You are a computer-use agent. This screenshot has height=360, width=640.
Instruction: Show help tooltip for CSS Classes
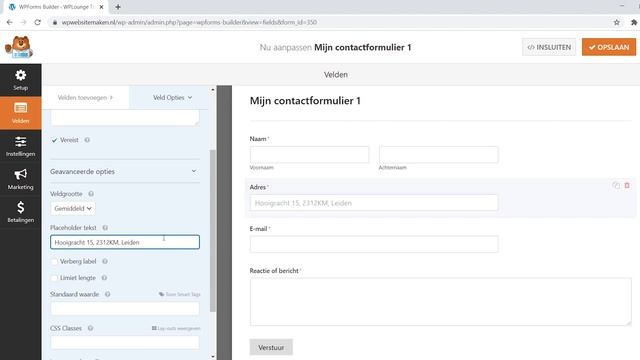[90, 328]
